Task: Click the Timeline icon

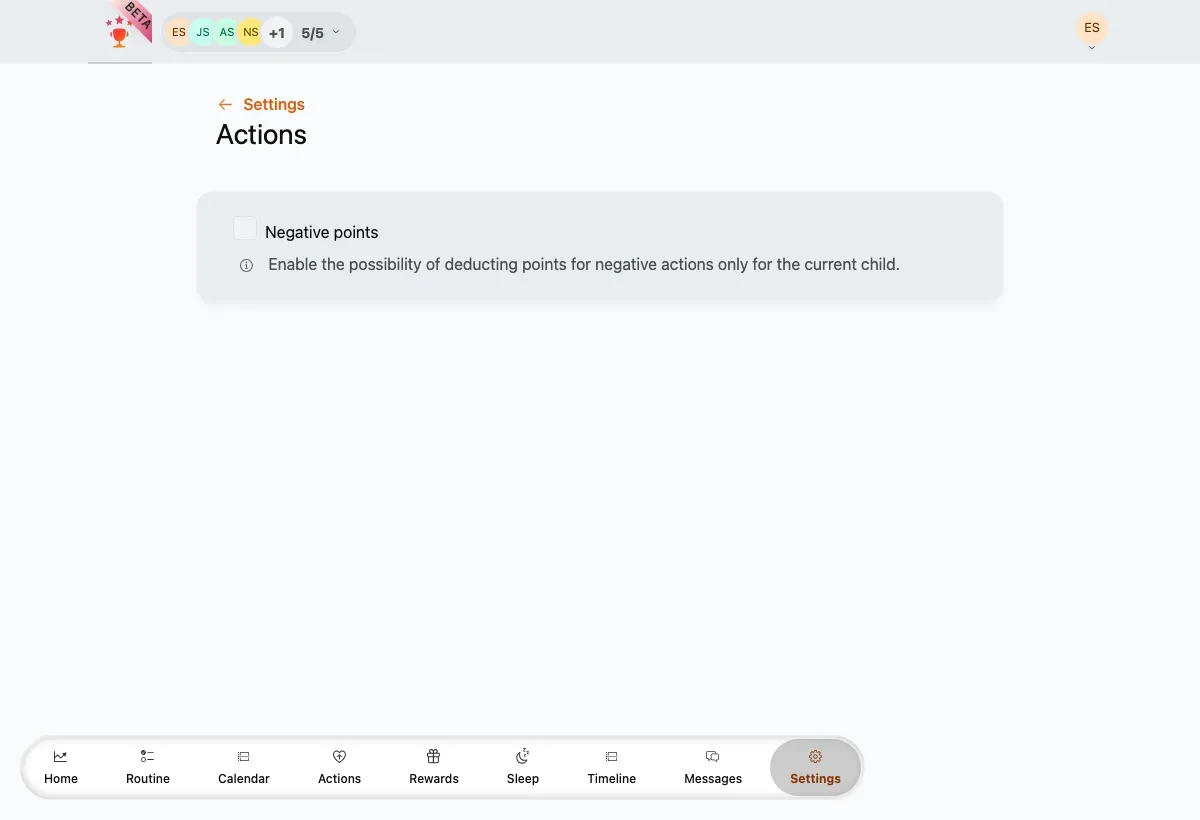Action: pyautogui.click(x=612, y=757)
